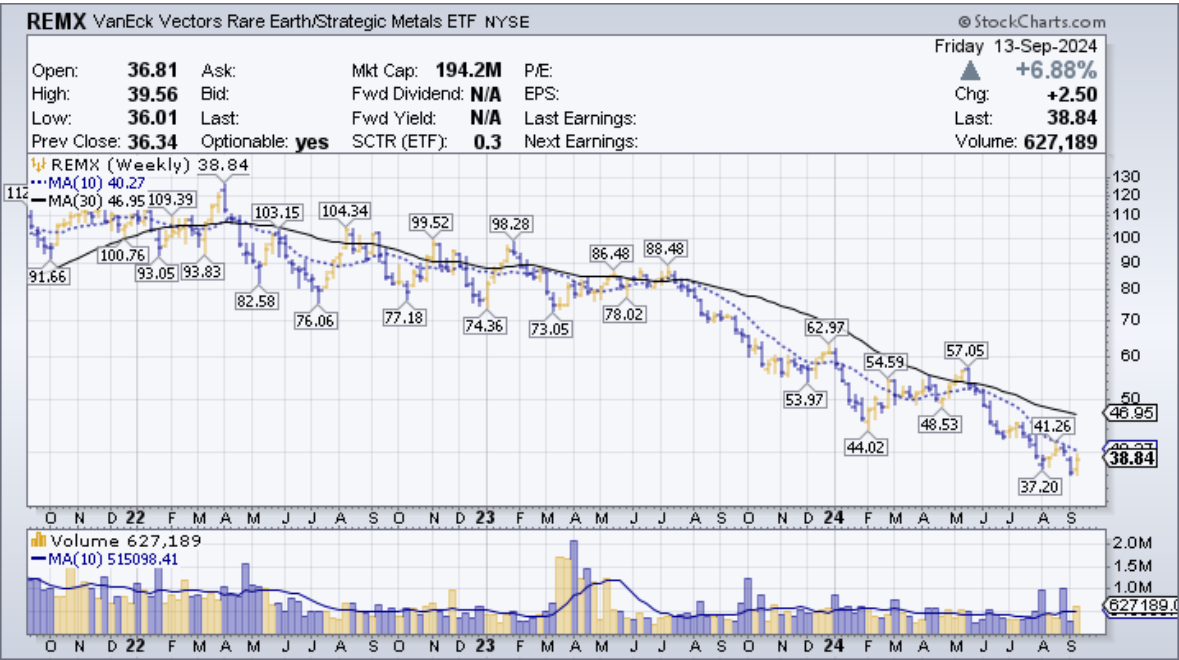Click the MA(10) 40.27 price legend
Image resolution: width=1179 pixels, height=660 pixels.
[88, 183]
